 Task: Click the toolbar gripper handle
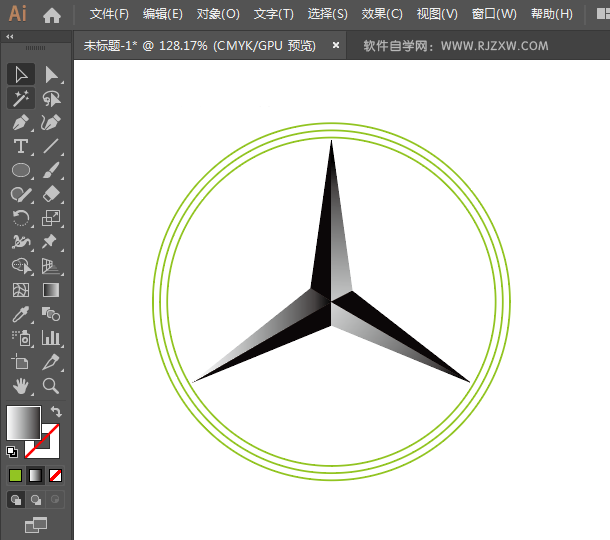coord(35,48)
